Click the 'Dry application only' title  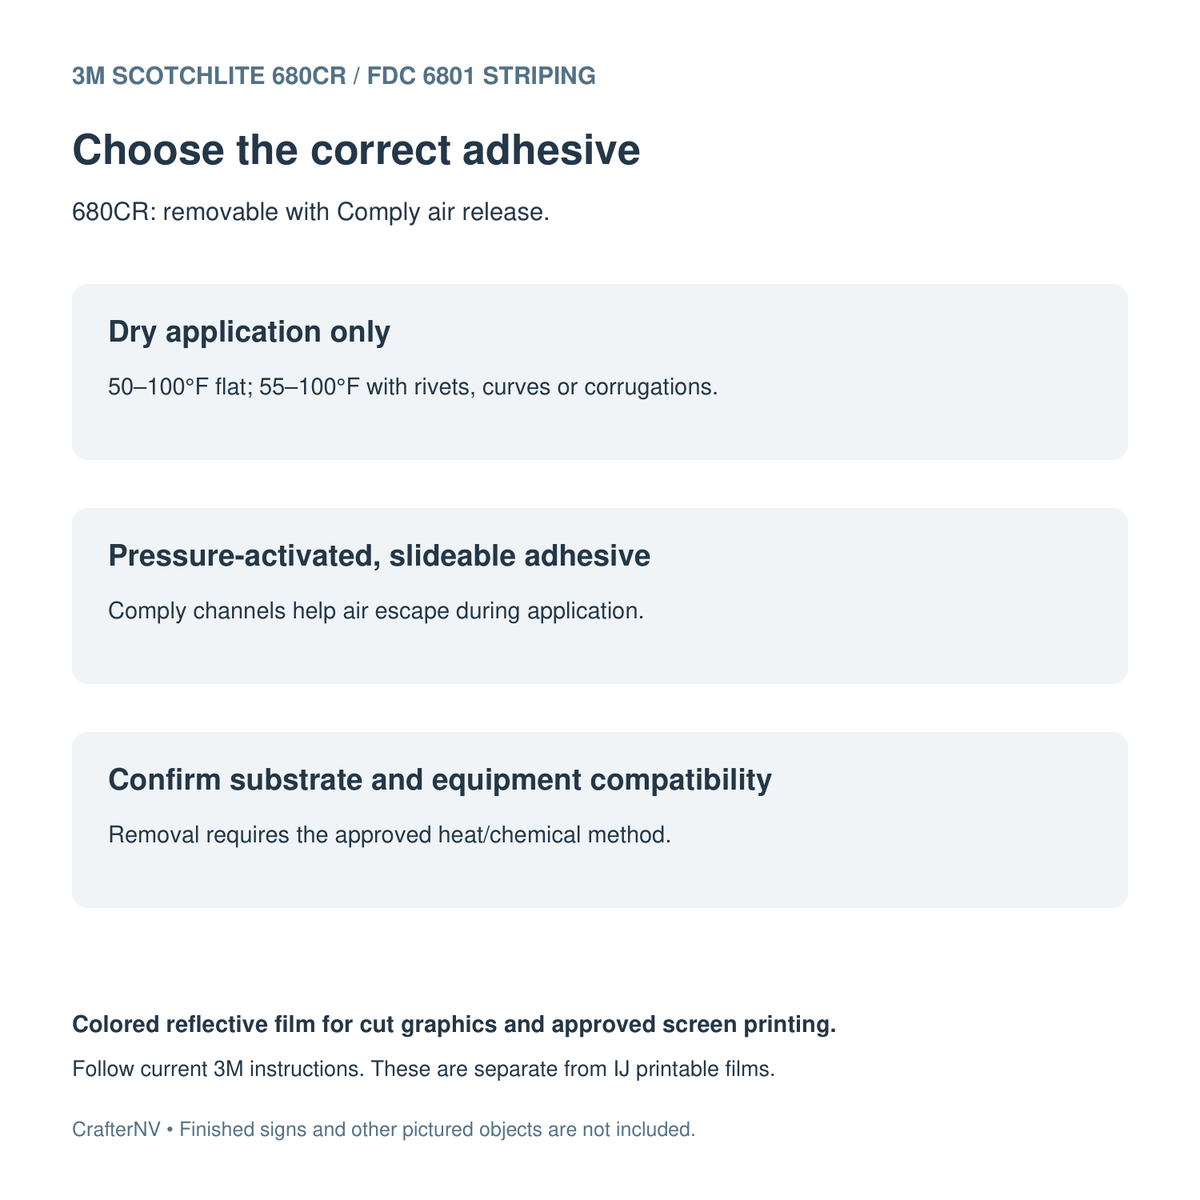pyautogui.click(x=249, y=332)
